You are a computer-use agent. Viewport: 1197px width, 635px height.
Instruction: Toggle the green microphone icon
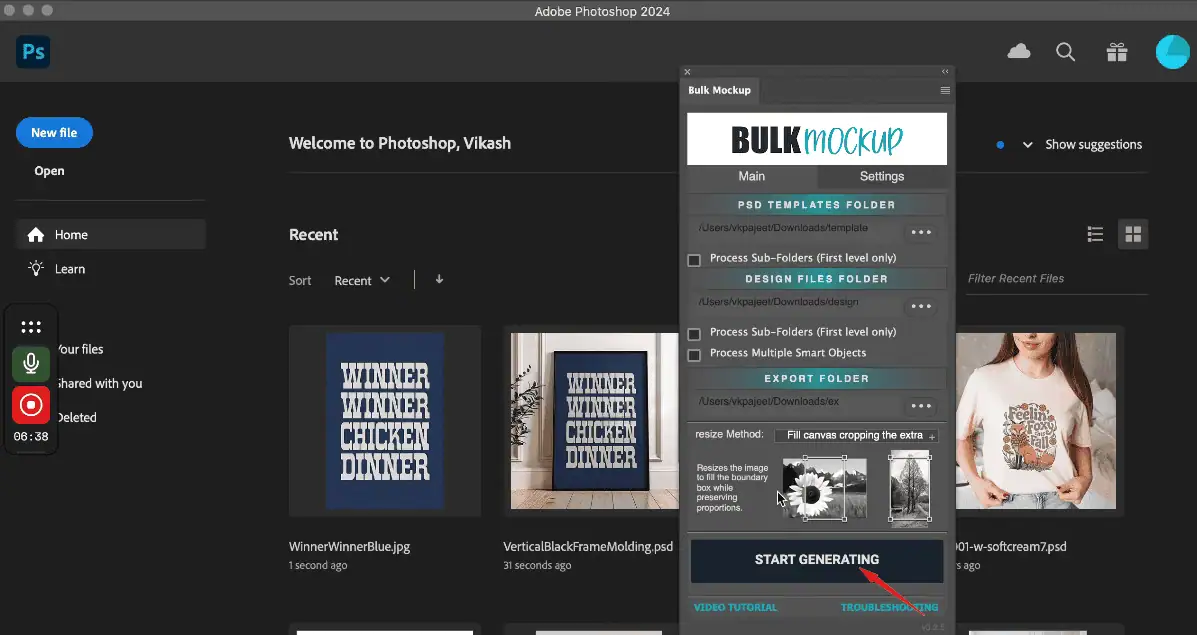(x=31, y=364)
